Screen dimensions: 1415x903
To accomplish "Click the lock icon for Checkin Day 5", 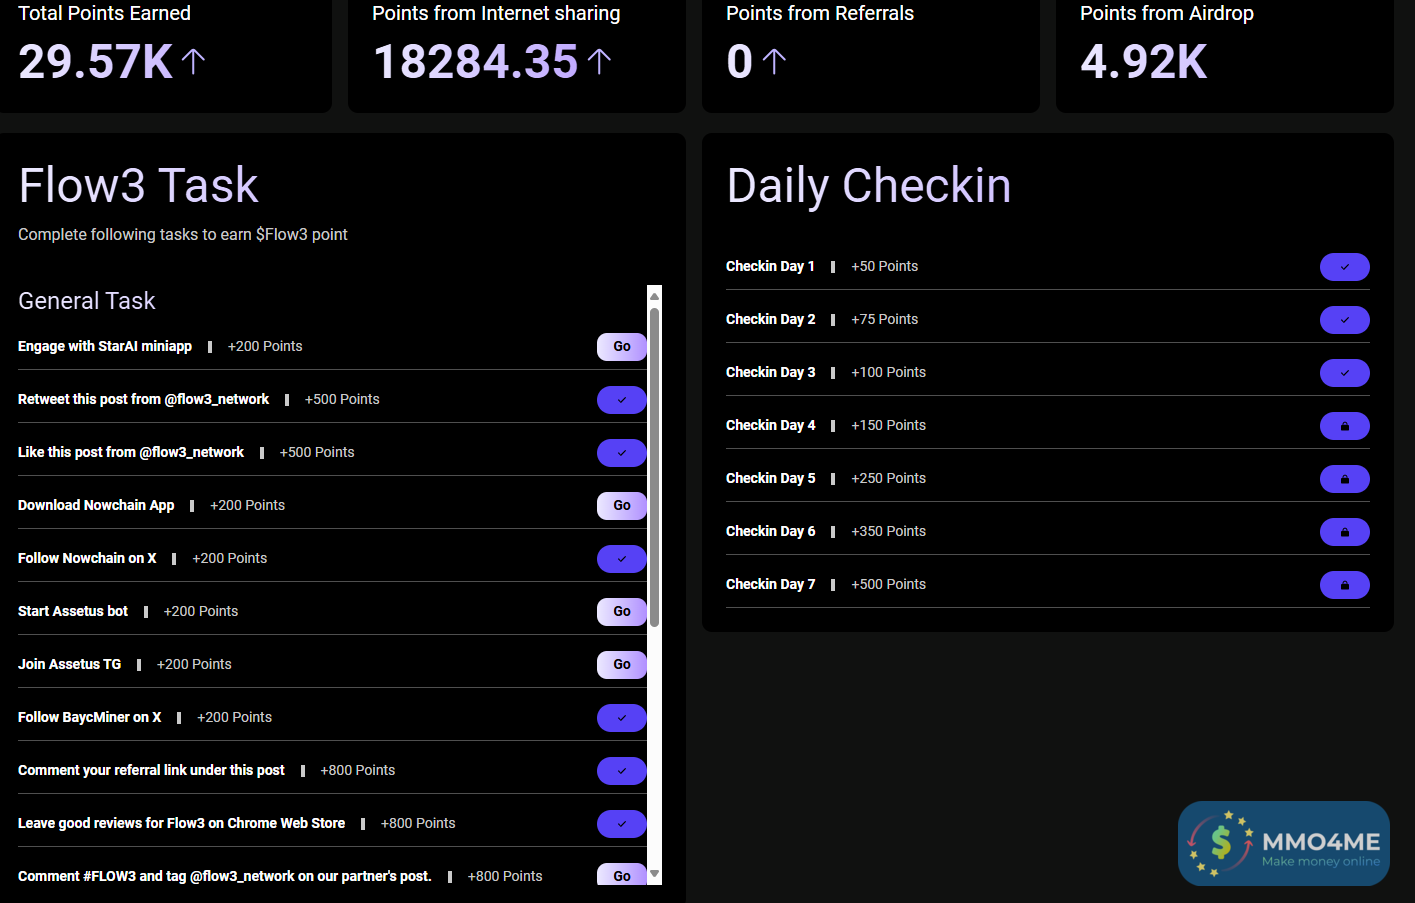I will pos(1344,479).
